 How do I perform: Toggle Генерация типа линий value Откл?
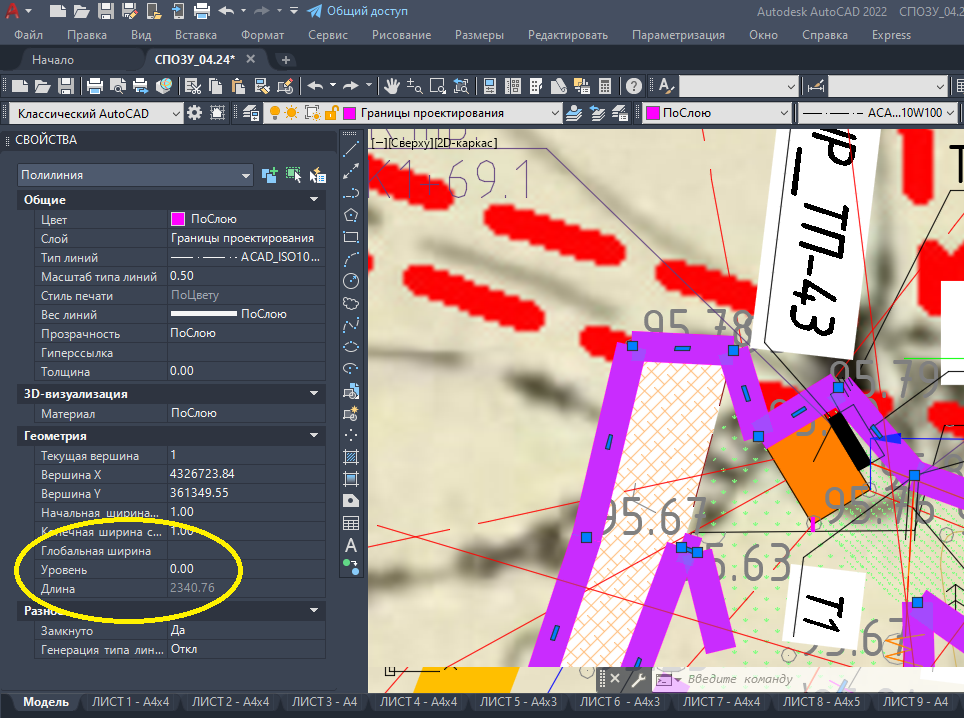click(x=246, y=649)
